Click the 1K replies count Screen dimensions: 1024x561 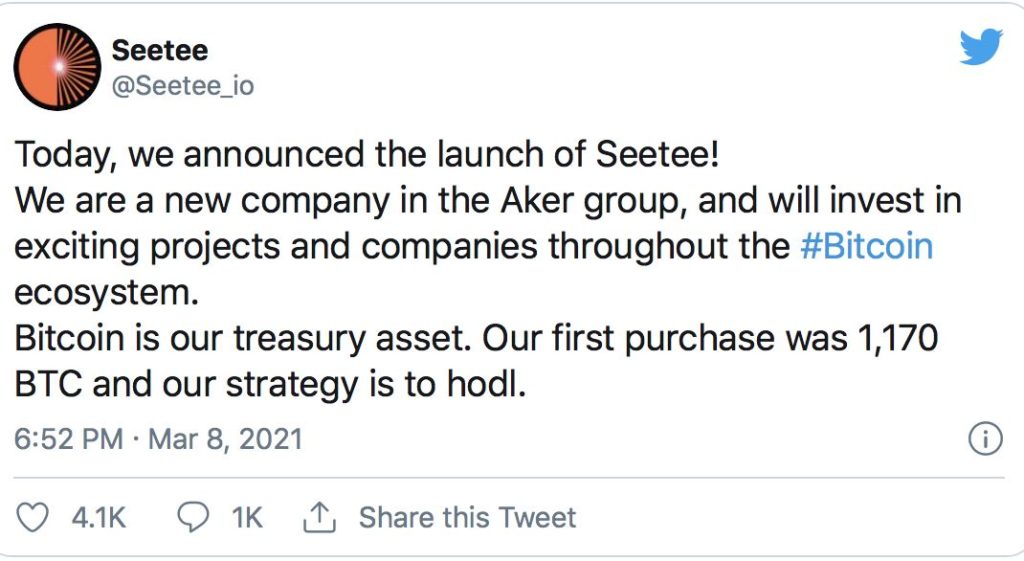point(247,517)
